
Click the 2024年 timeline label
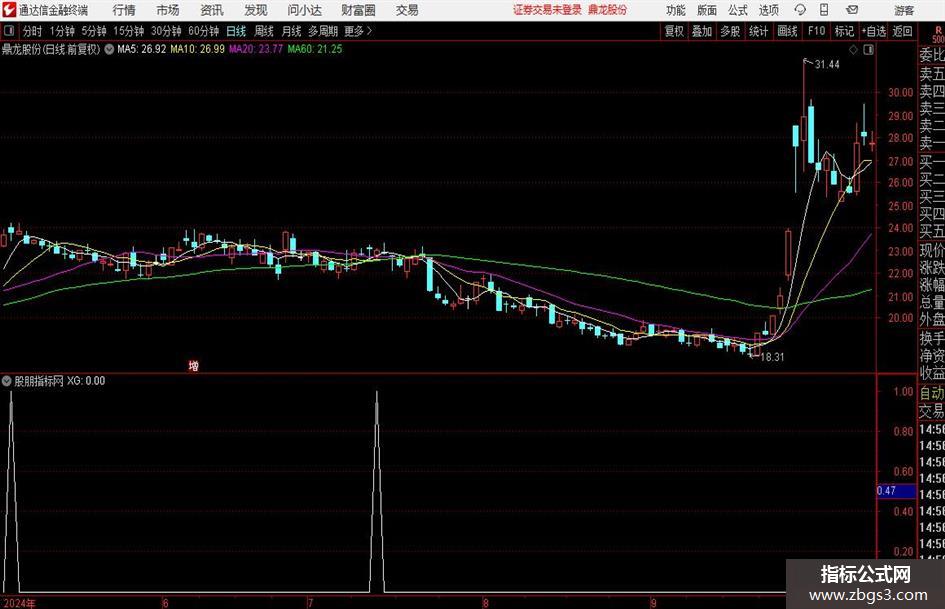(19, 603)
